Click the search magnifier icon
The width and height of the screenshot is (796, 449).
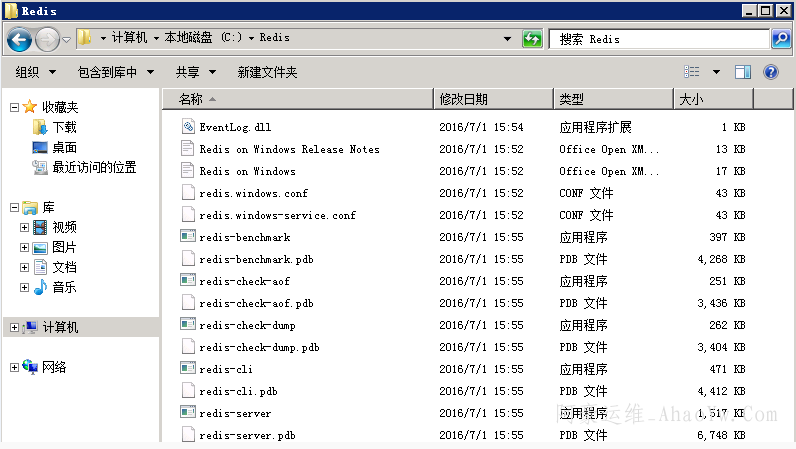781,39
